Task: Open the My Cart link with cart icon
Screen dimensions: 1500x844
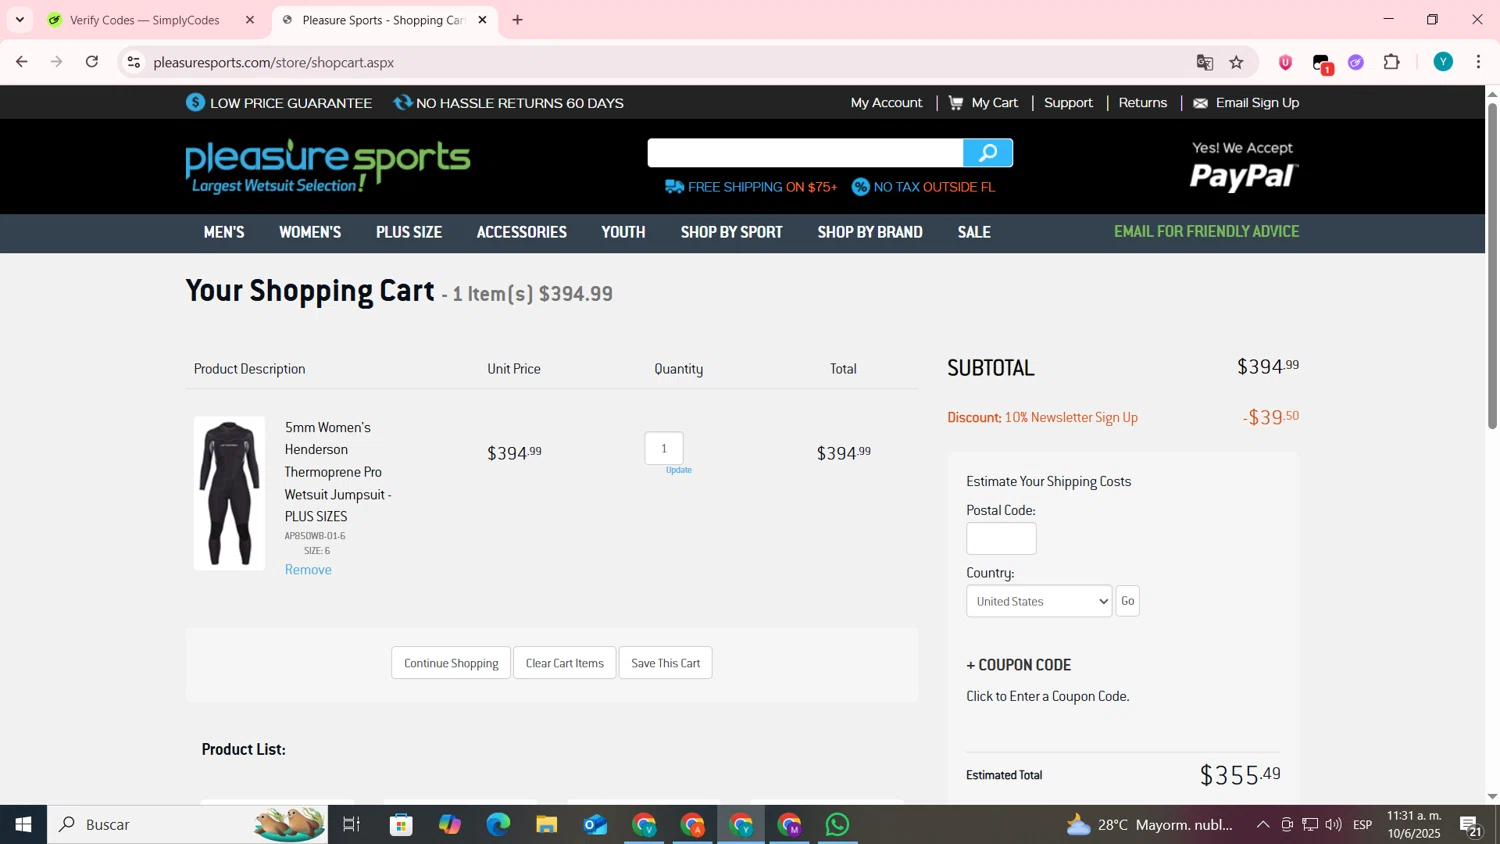Action: tap(983, 103)
